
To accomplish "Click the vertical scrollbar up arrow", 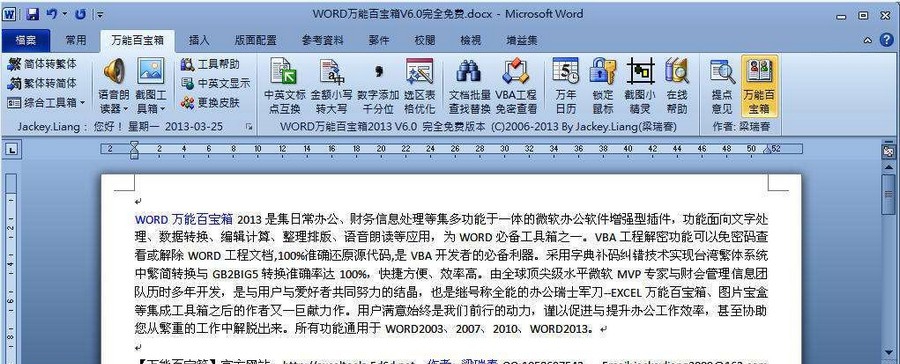I will pyautogui.click(x=889, y=166).
